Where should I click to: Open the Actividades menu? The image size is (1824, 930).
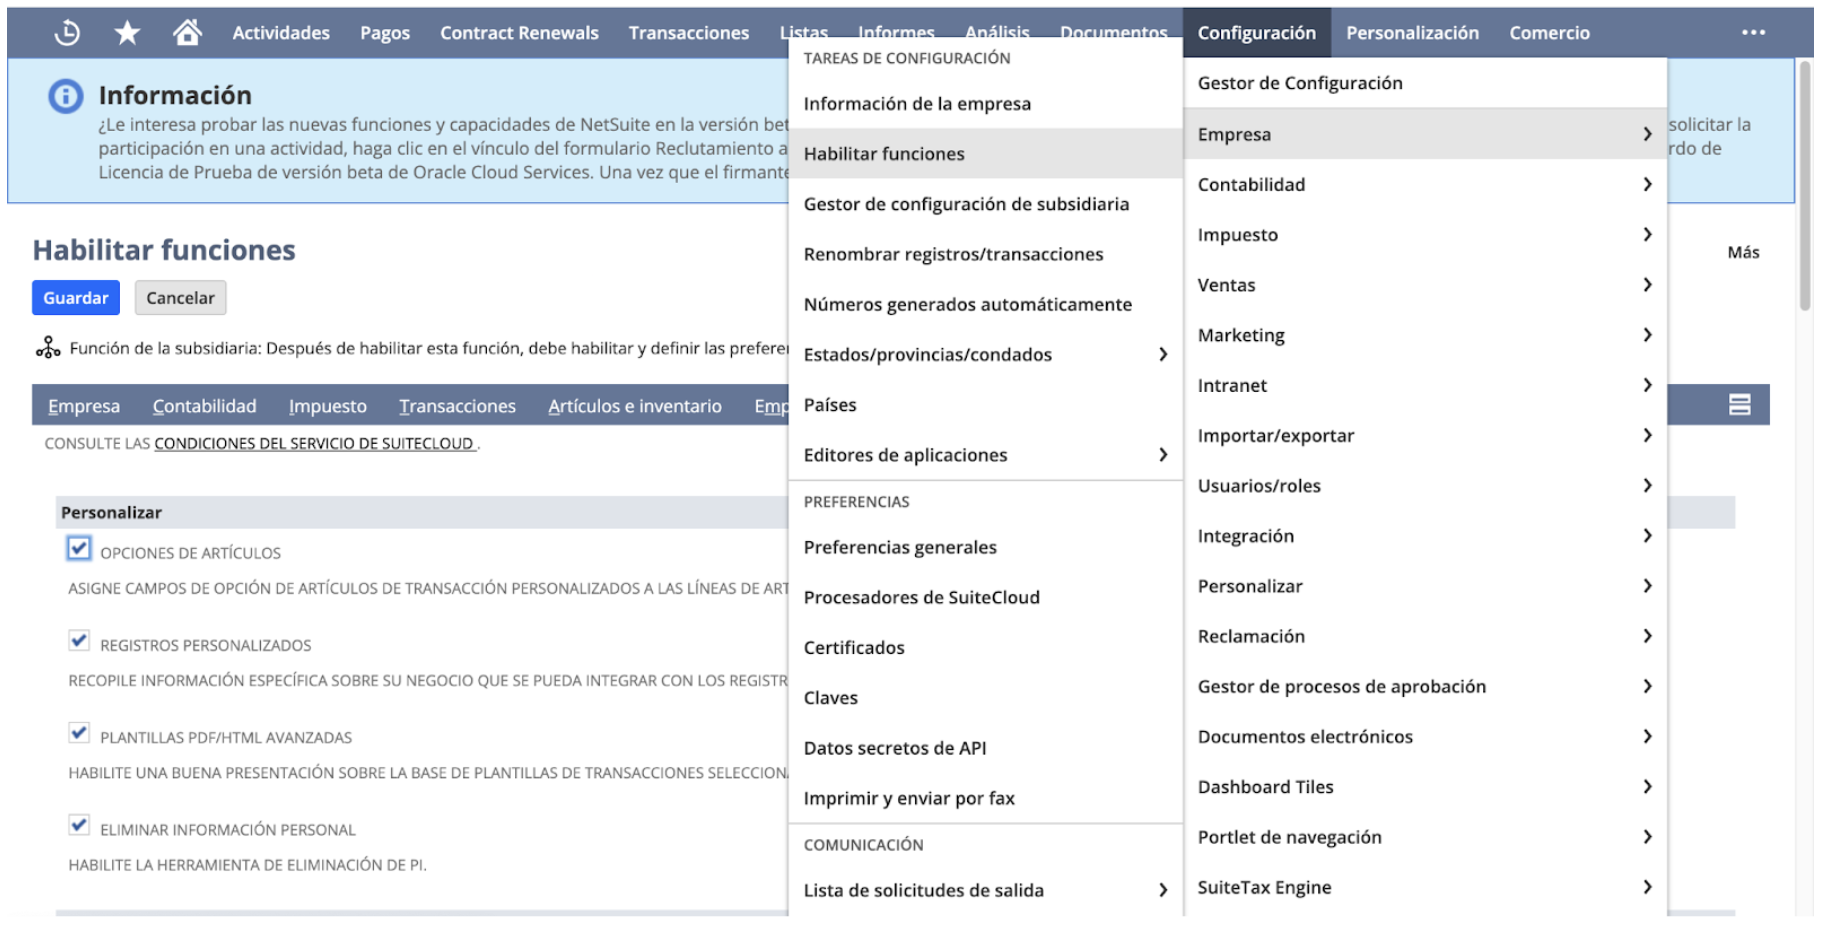281,33
